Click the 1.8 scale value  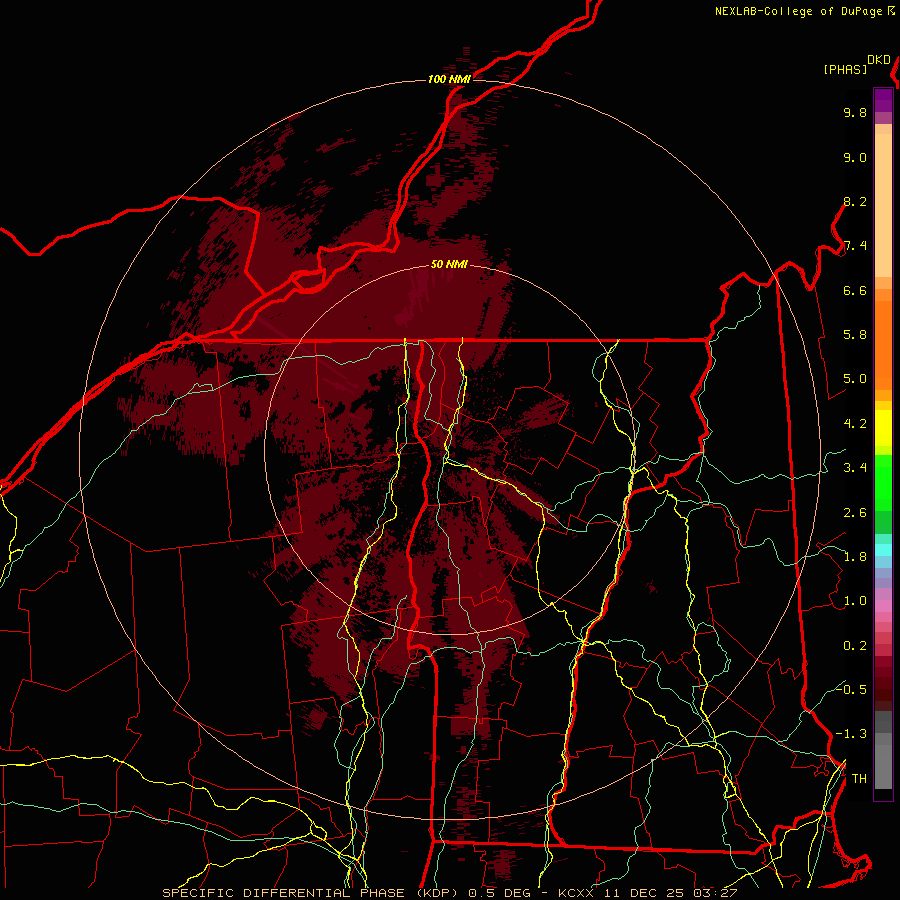pyautogui.click(x=855, y=557)
